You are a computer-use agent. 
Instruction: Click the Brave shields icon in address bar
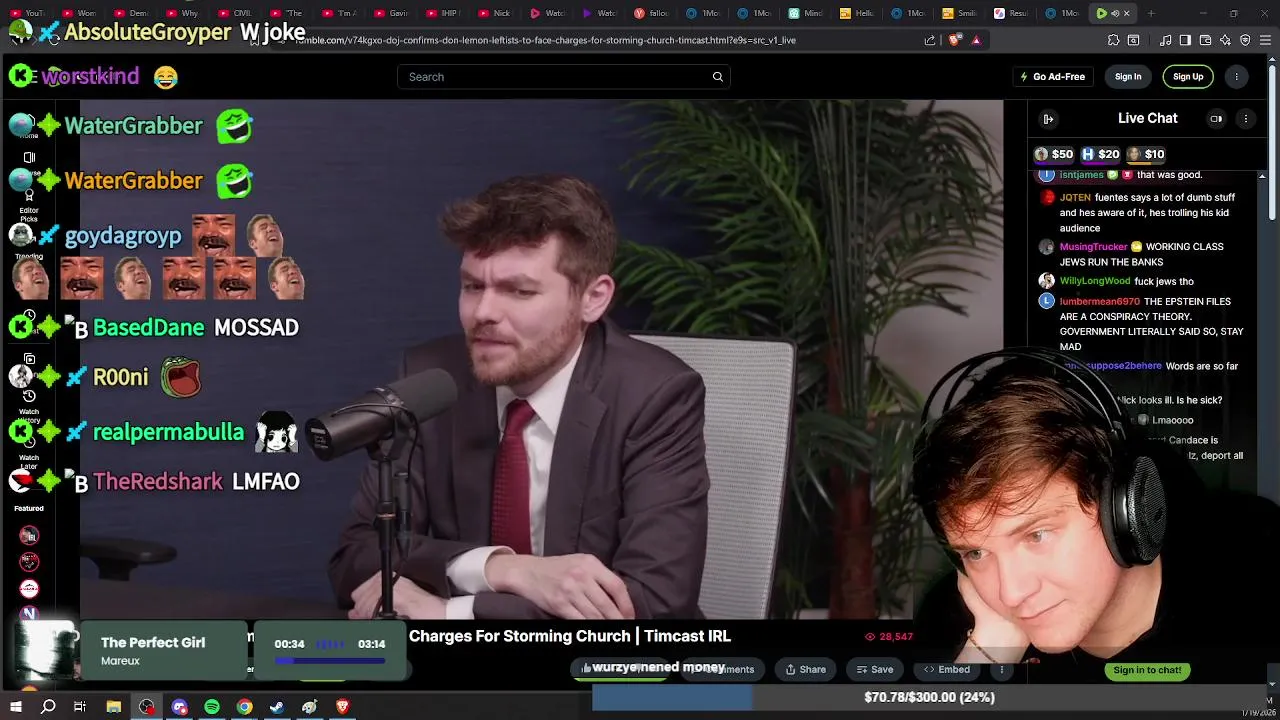pos(954,40)
